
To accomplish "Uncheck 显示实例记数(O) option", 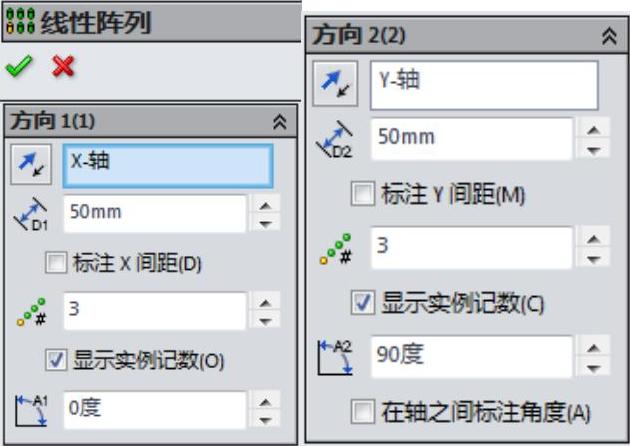I will coord(56,360).
